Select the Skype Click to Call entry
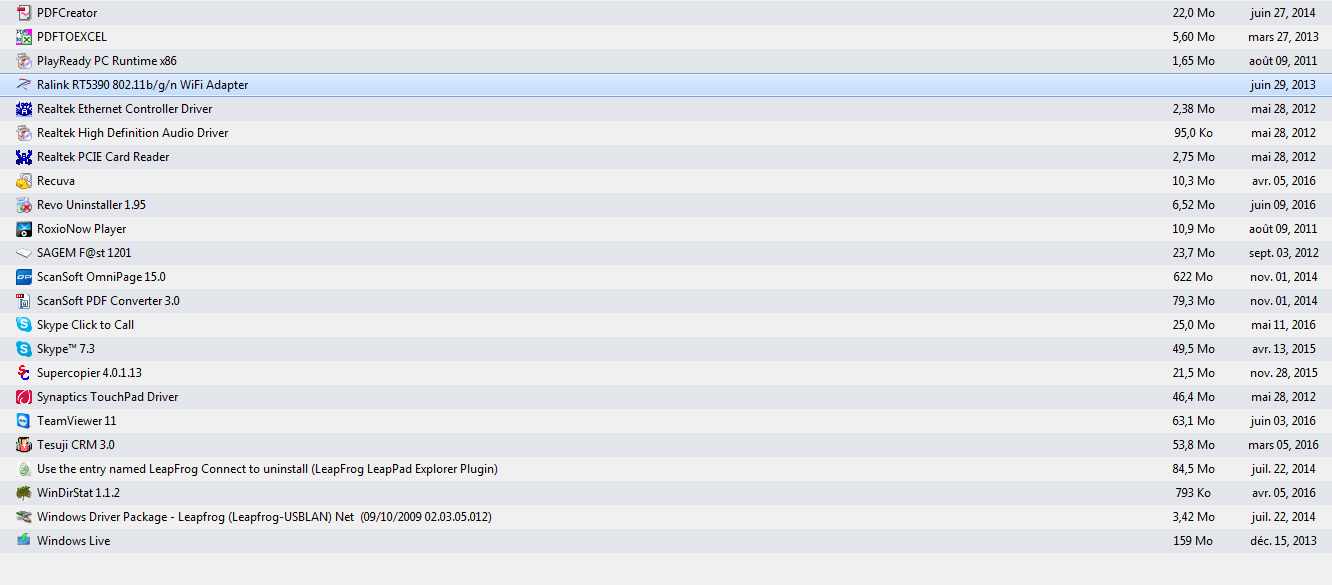The width and height of the screenshot is (1332, 585). 85,325
